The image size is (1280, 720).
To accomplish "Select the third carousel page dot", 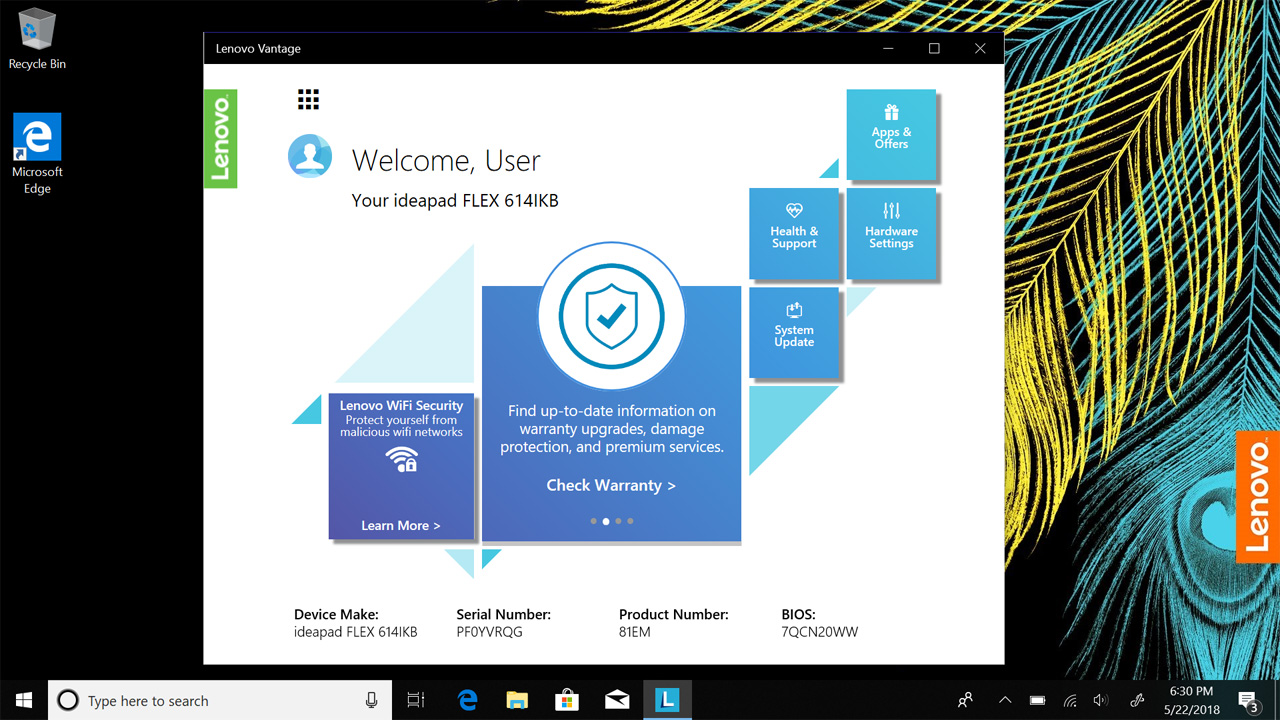I will pyautogui.click(x=618, y=521).
